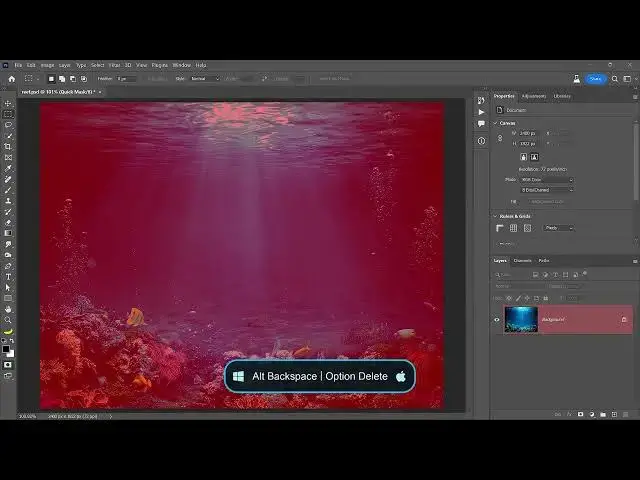Open the Select menu

tap(97, 65)
